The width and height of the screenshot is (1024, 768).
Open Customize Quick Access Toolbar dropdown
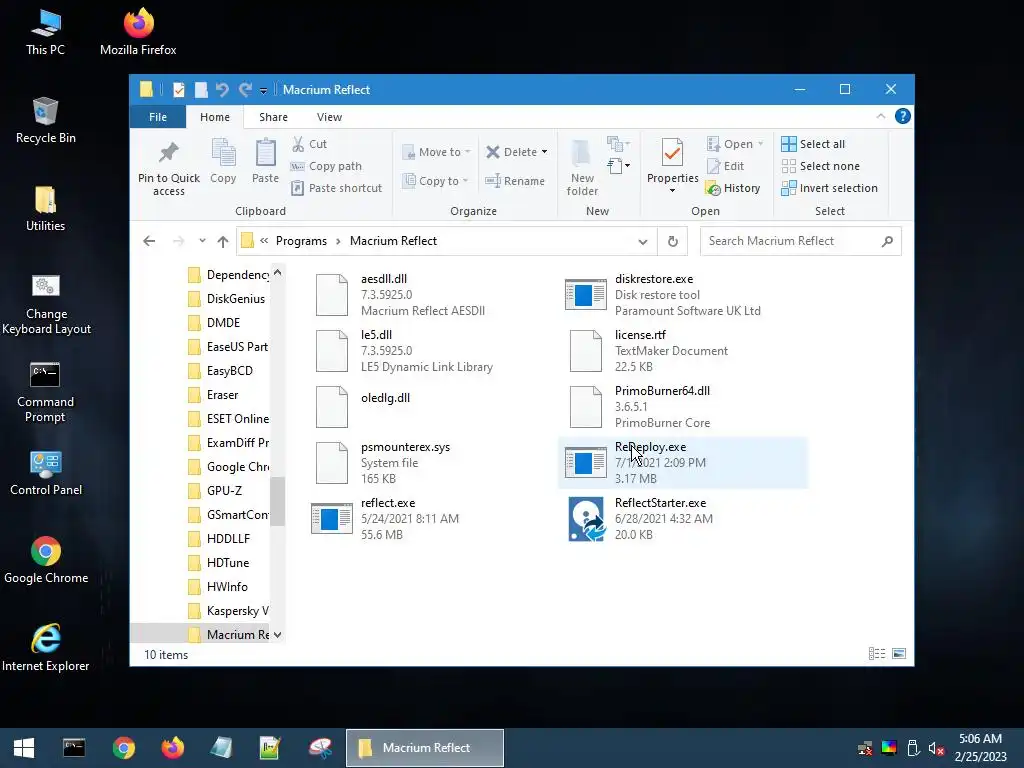pos(263,90)
